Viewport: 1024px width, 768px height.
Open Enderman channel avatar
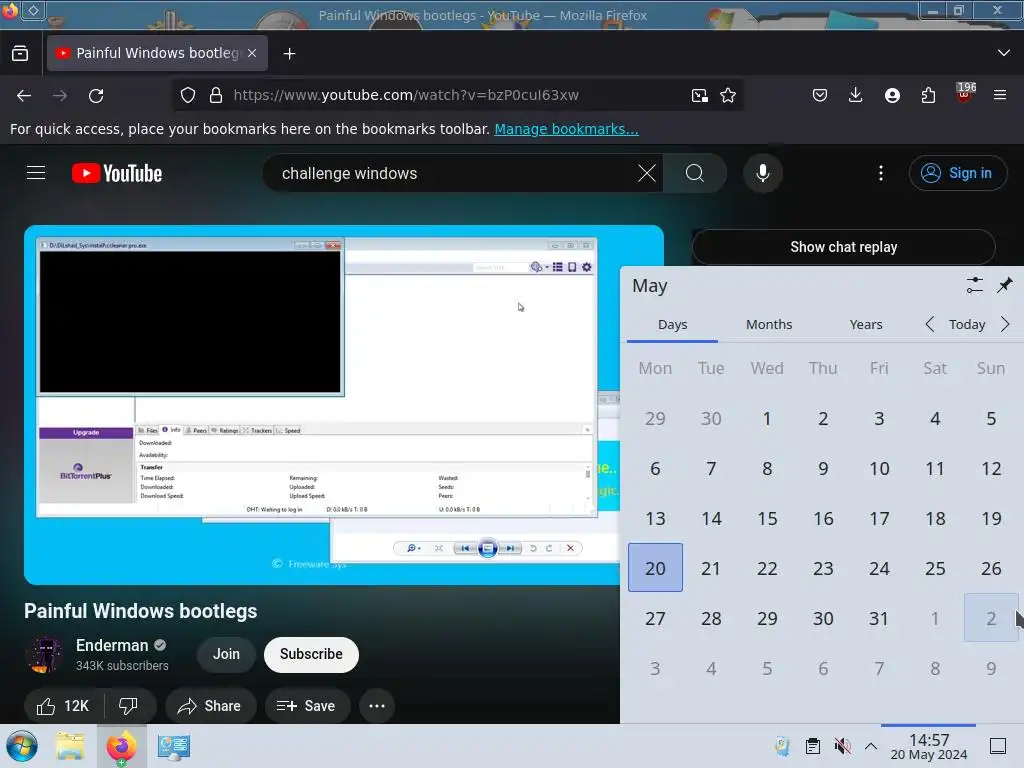[44, 654]
